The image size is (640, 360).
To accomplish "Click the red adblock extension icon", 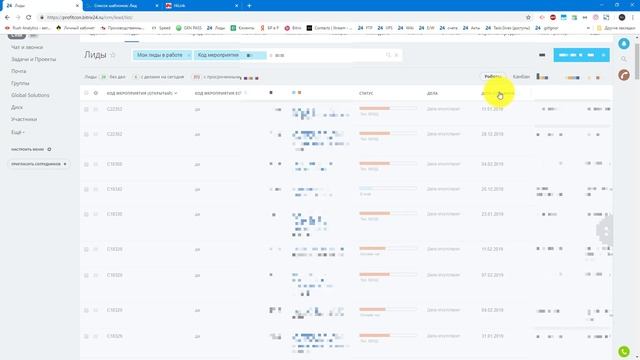I will 553,18.
